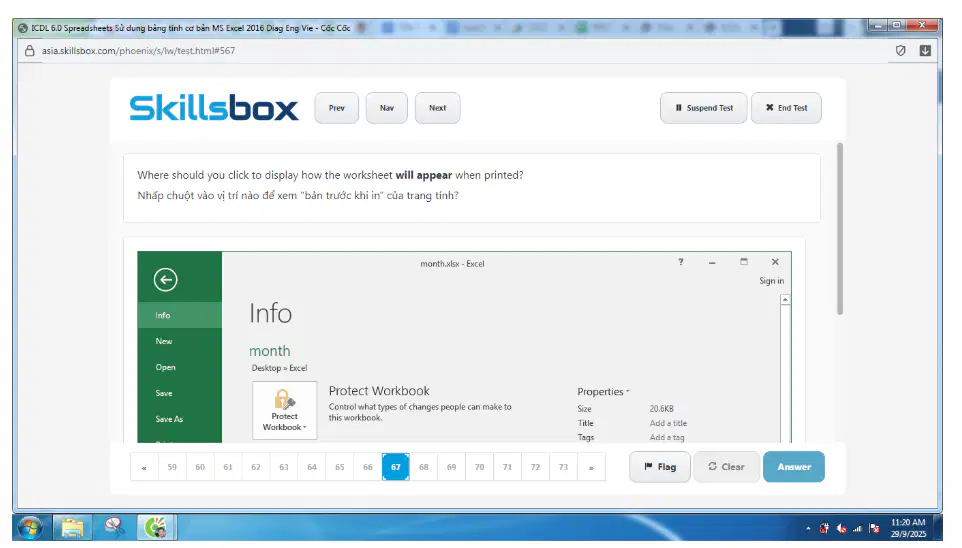Jump to question 65

coord(339,467)
